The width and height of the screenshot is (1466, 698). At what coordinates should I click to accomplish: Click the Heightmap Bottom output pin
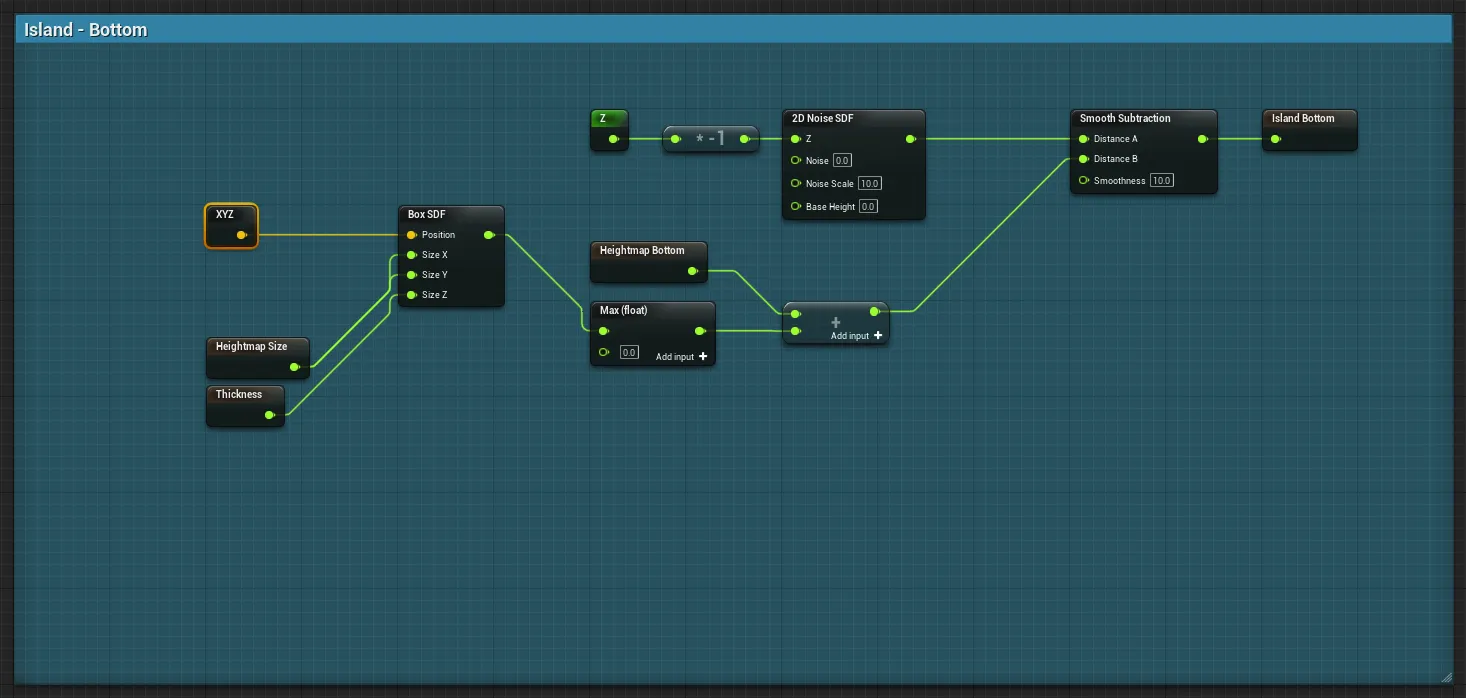[693, 271]
